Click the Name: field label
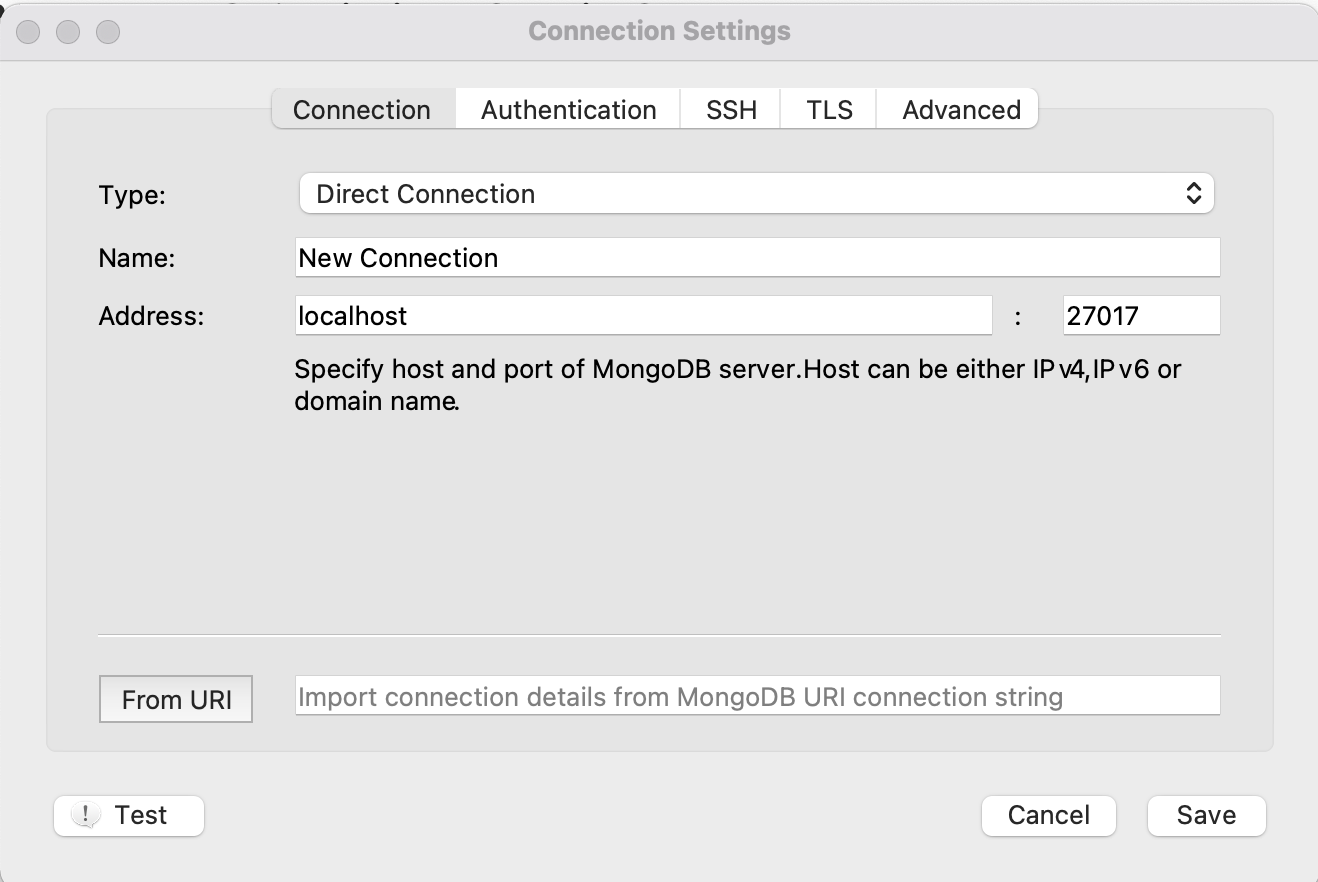Screen dimensions: 1318x882 [137, 258]
